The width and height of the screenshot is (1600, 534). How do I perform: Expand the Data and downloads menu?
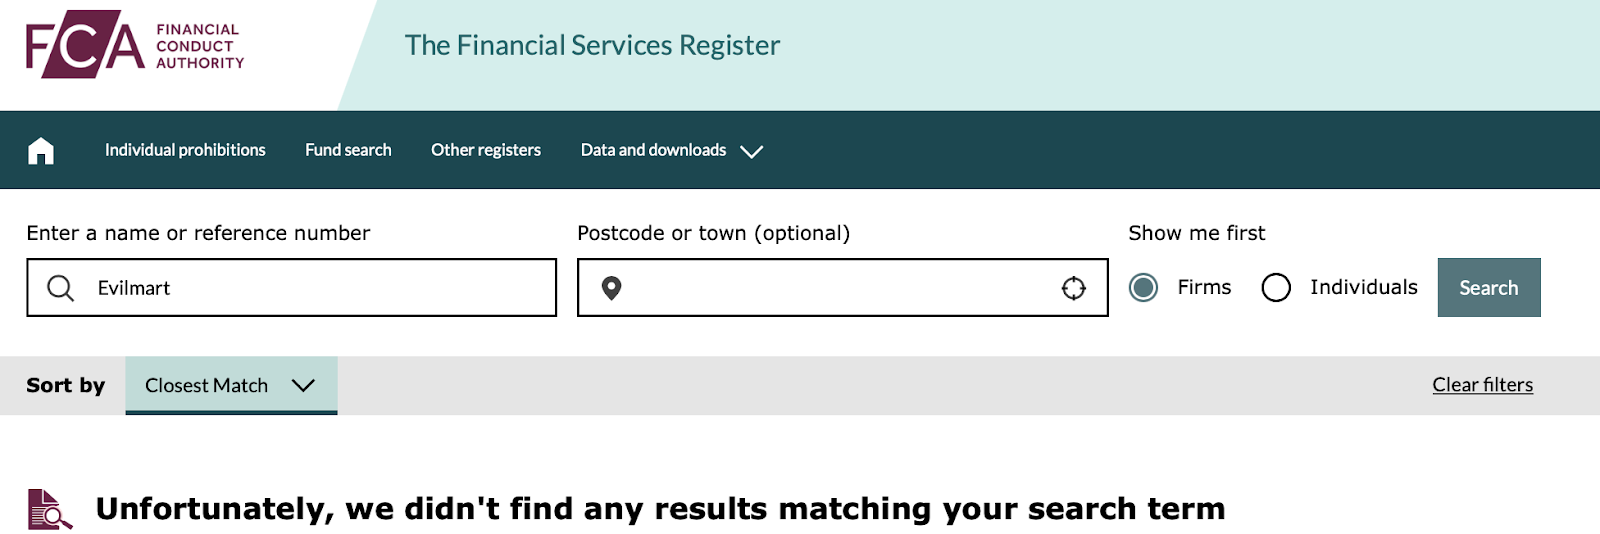(672, 150)
